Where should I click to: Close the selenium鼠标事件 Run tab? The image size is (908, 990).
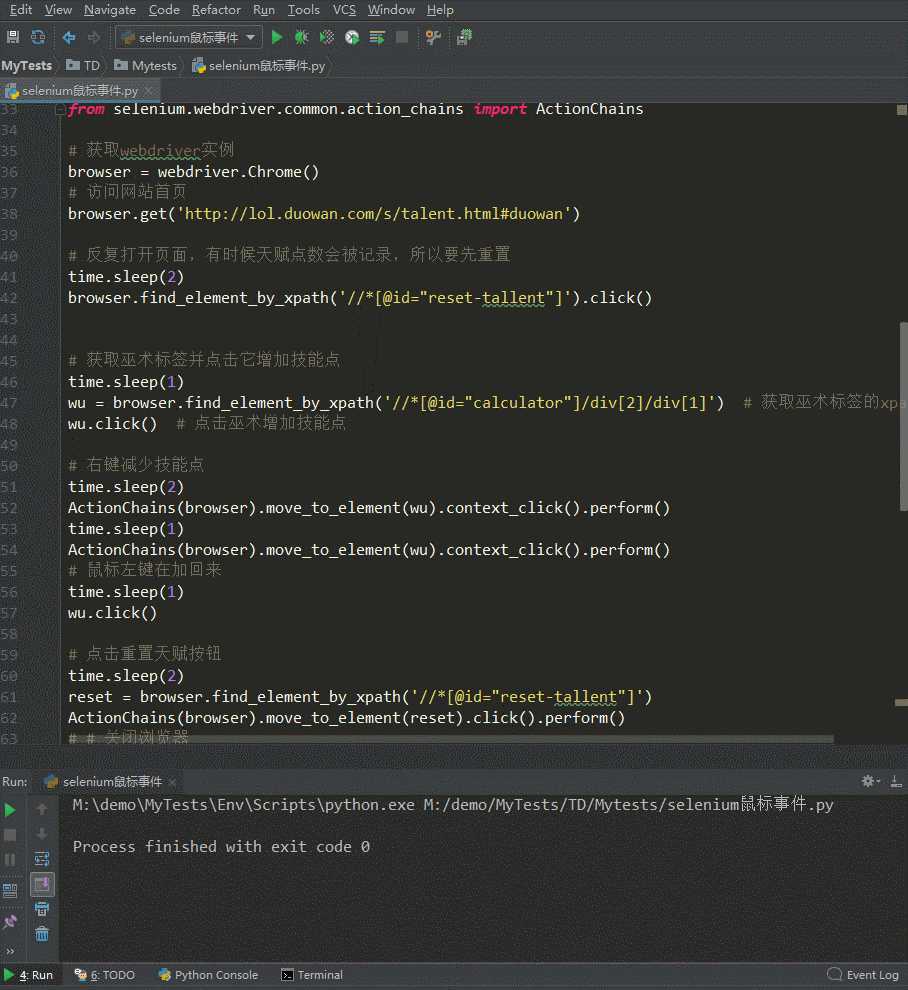coord(172,782)
